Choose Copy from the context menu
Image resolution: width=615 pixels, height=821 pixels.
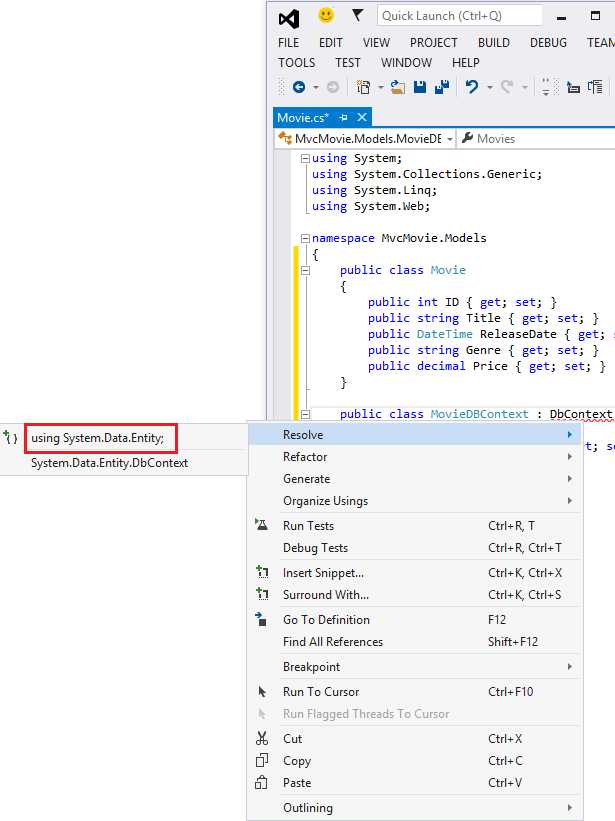click(415, 761)
